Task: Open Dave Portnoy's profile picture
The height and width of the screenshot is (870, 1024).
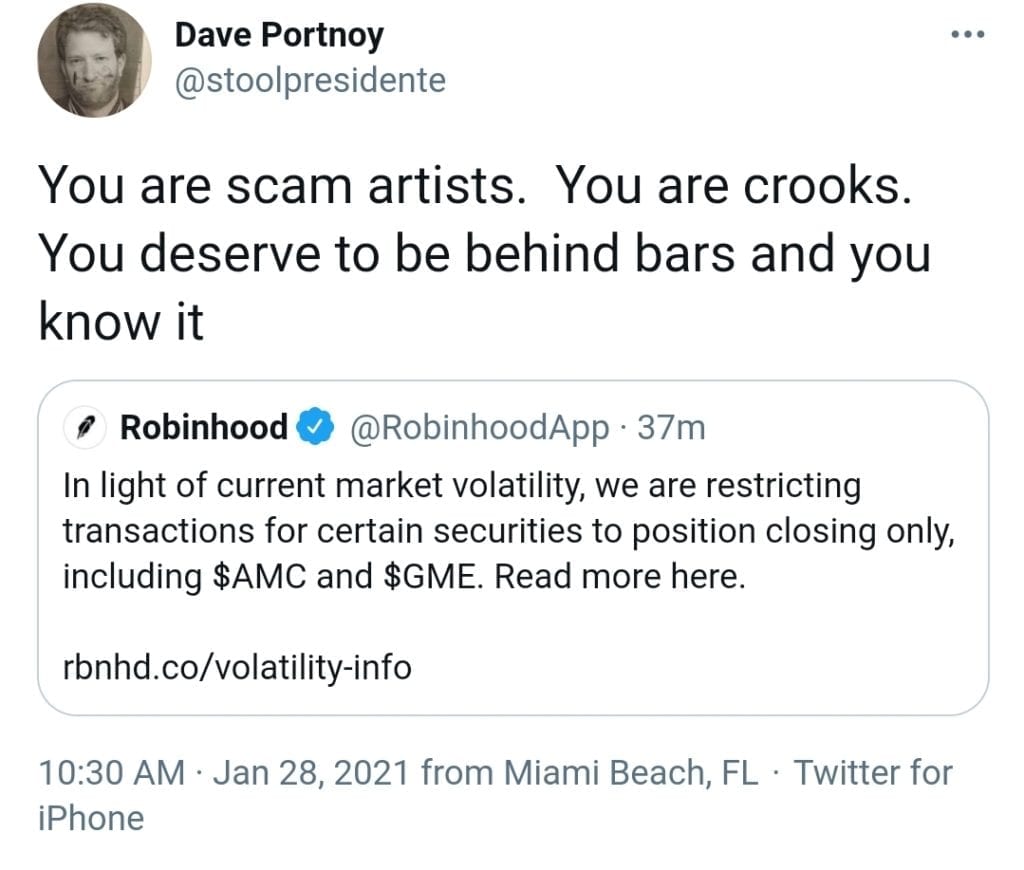Action: 94,60
